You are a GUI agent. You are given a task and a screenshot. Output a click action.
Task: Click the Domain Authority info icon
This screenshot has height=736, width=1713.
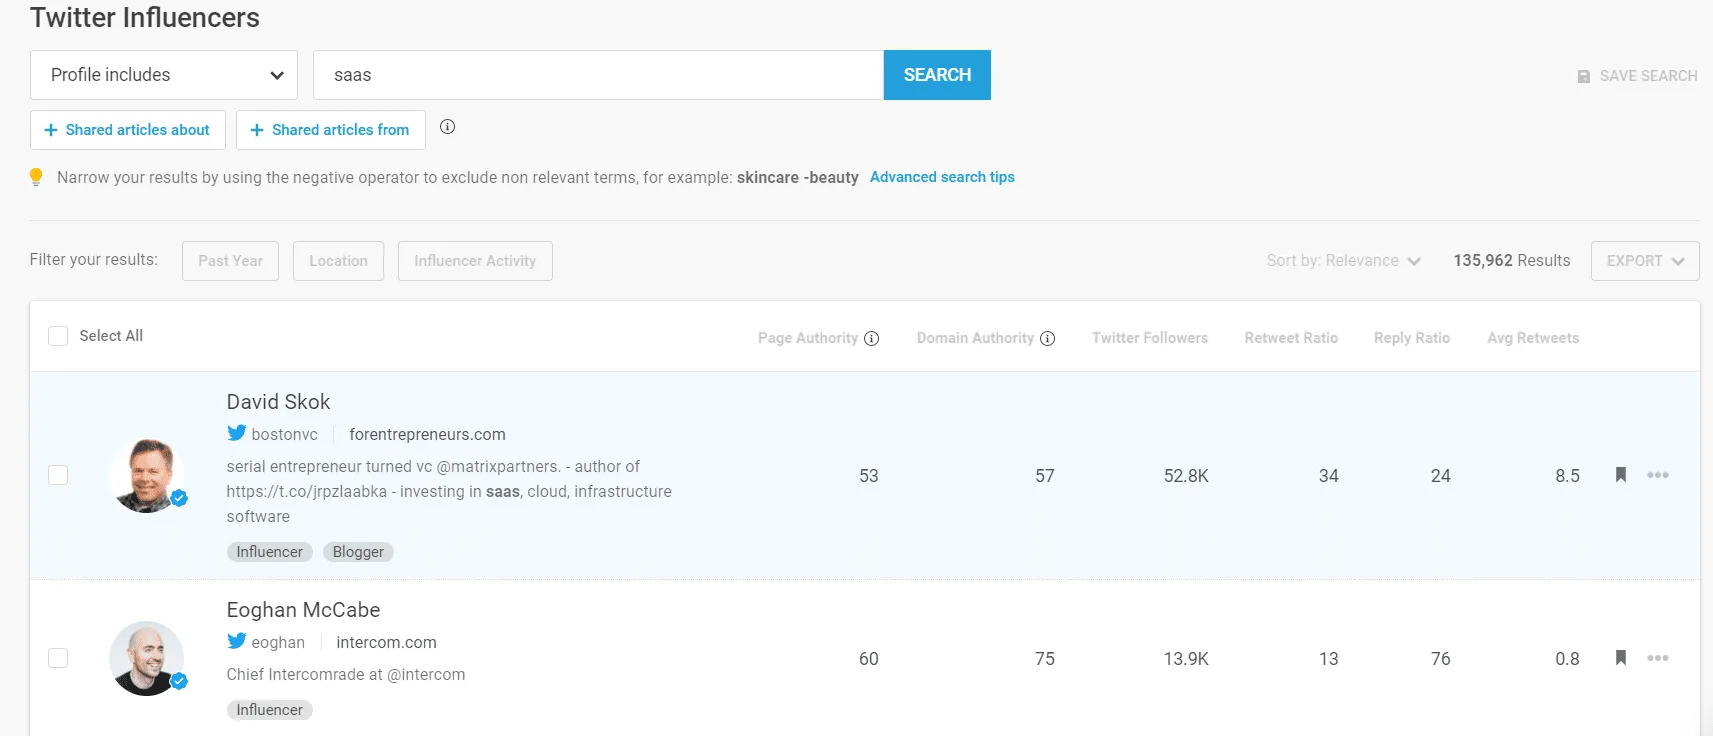click(1048, 339)
